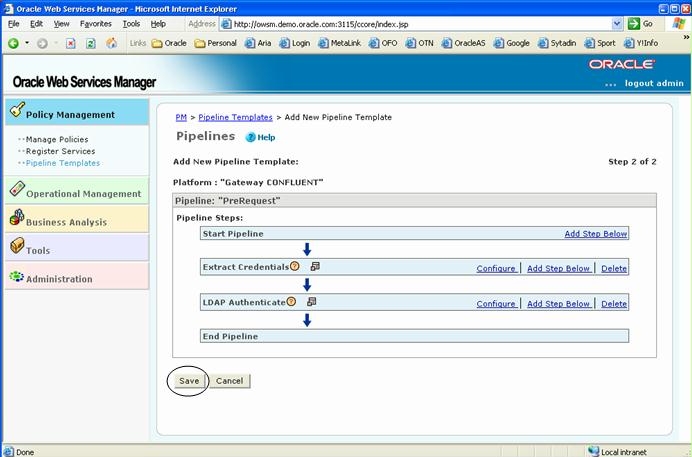Expand the Business Analysis sidebar section

point(66,222)
